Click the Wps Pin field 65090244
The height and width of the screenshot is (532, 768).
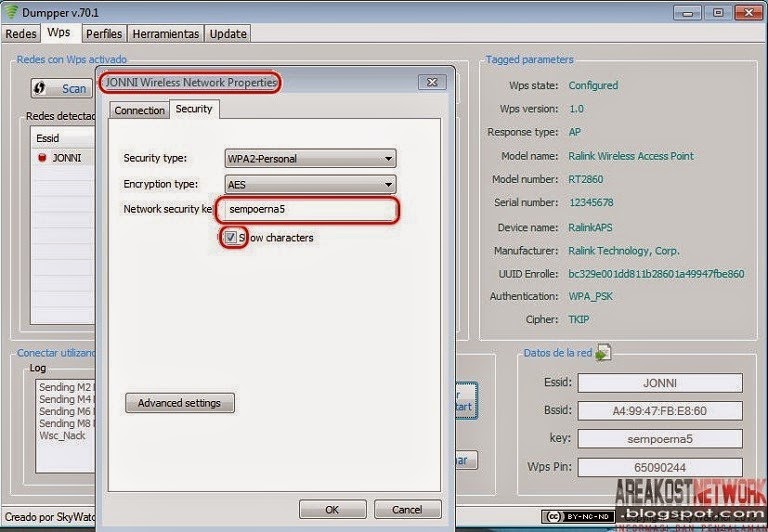pos(660,467)
